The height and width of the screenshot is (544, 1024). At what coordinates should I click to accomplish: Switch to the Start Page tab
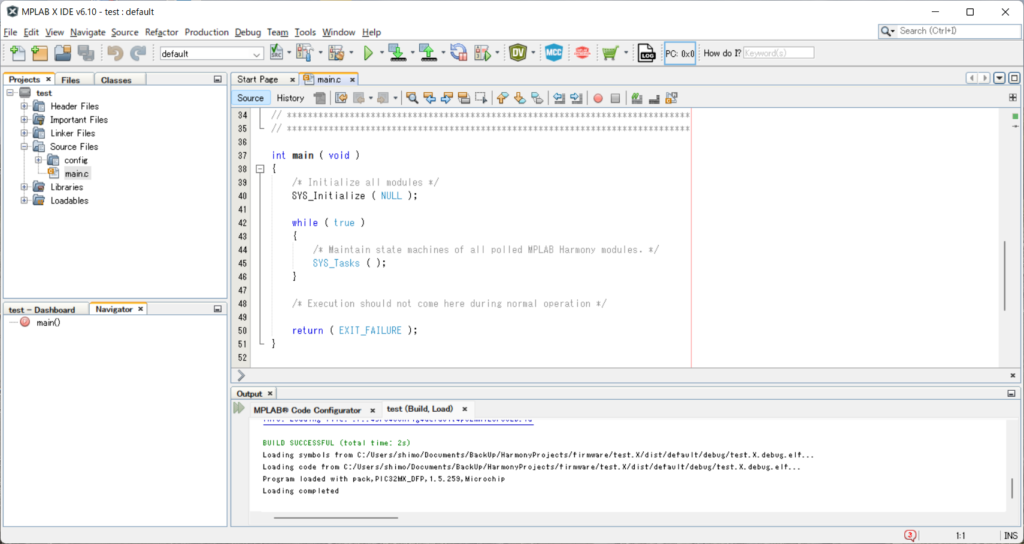point(257,79)
